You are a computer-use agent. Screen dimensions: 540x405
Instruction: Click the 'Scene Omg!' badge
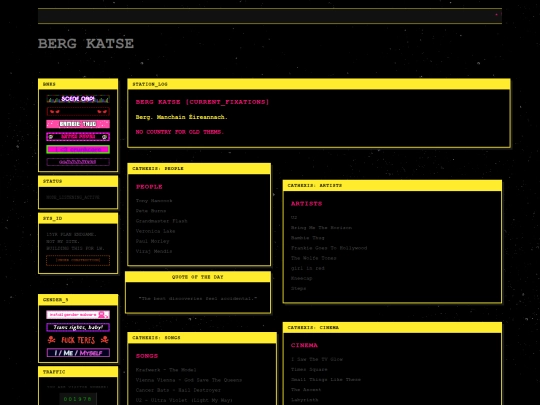tap(78, 99)
